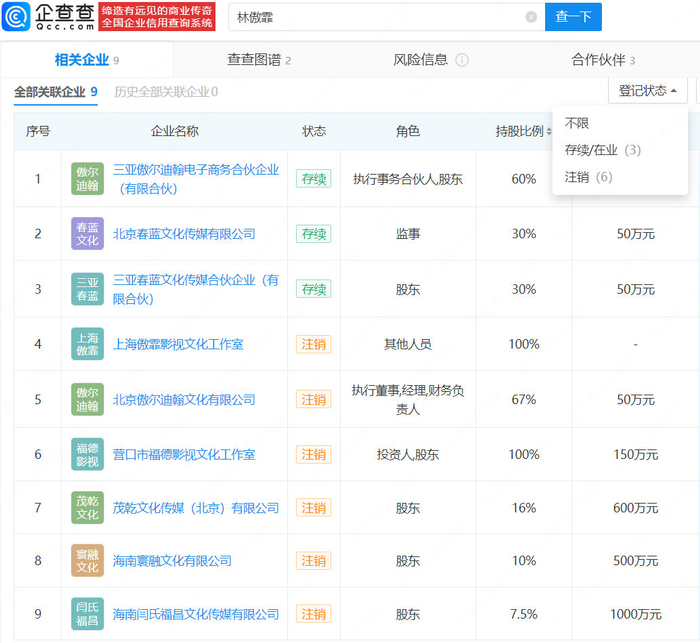Show 历史全部关联企业 list
The height and width of the screenshot is (643, 700).
pyautogui.click(x=165, y=92)
